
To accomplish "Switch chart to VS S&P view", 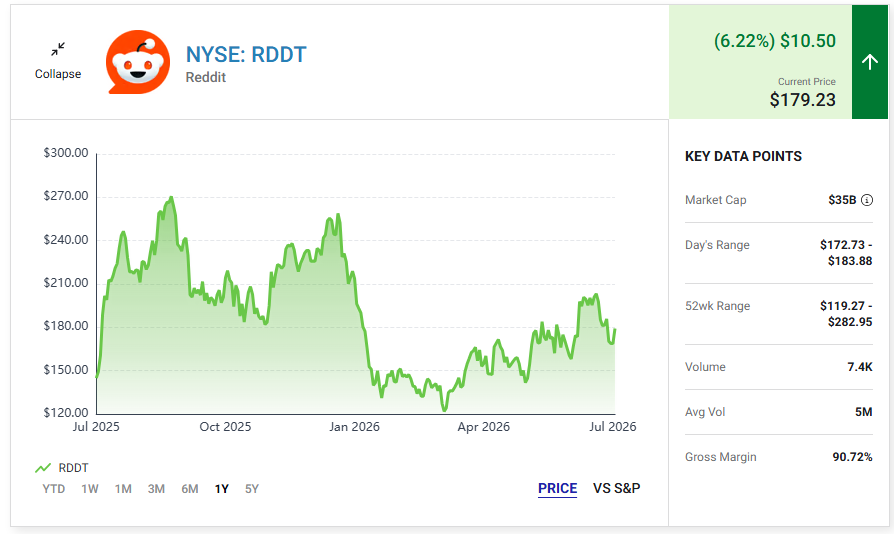I will 616,488.
